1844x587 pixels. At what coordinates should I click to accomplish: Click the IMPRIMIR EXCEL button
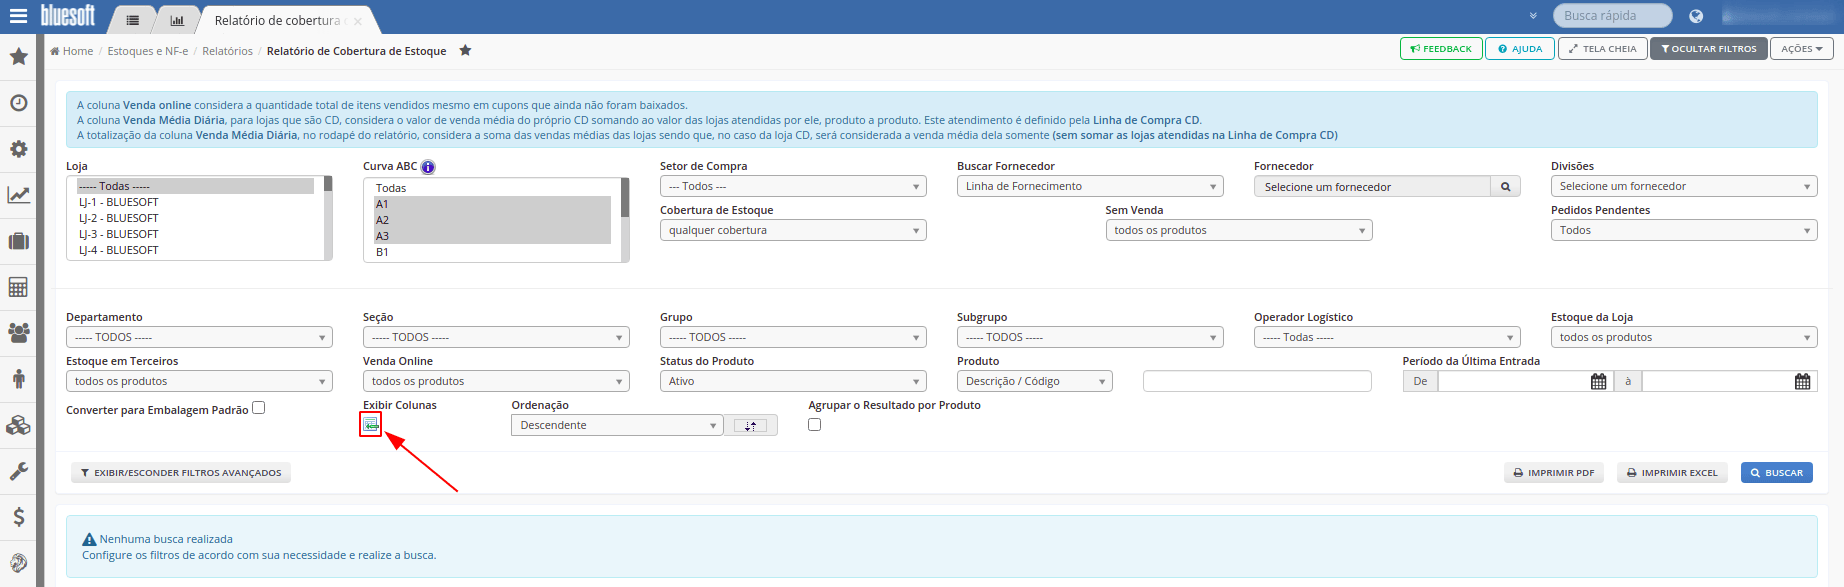point(1672,473)
